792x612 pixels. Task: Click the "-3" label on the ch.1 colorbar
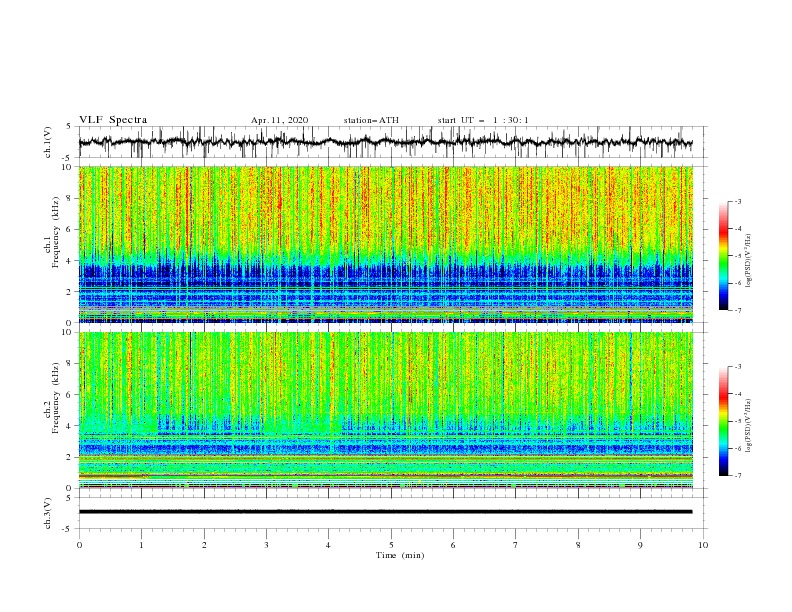click(737, 201)
